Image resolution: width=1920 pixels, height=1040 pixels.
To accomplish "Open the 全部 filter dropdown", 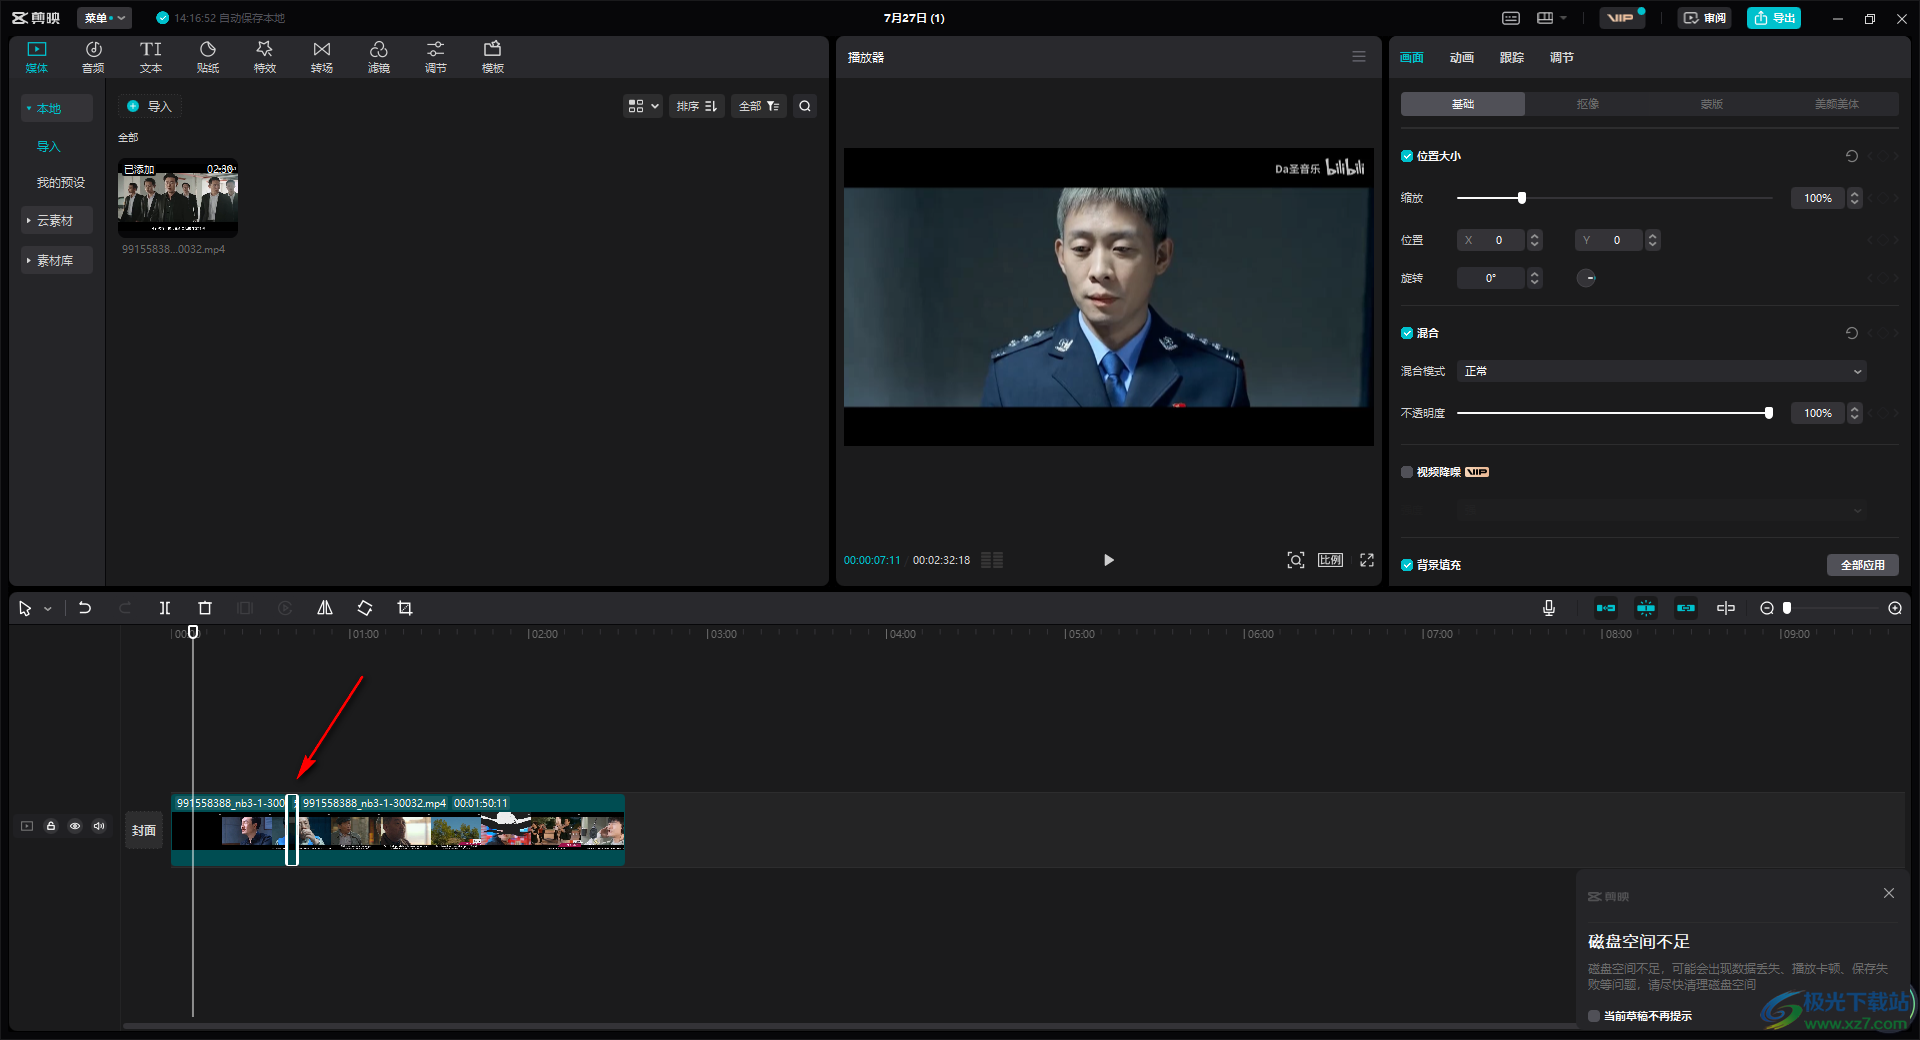I will pos(759,106).
